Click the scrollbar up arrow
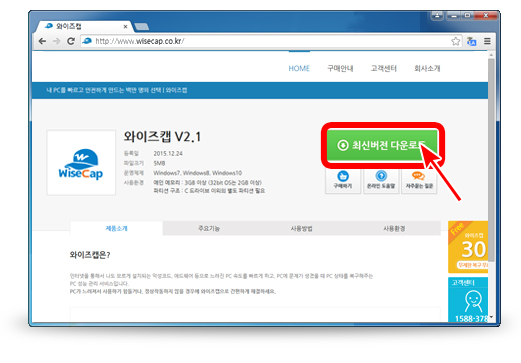 click(491, 54)
